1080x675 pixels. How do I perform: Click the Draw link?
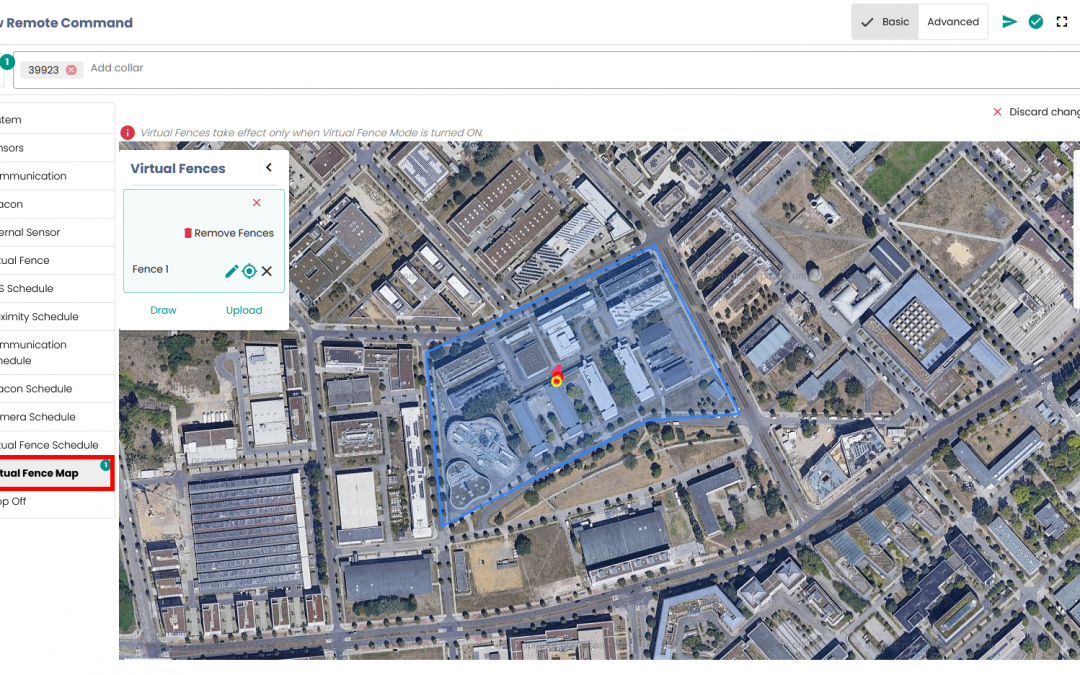pyautogui.click(x=163, y=310)
